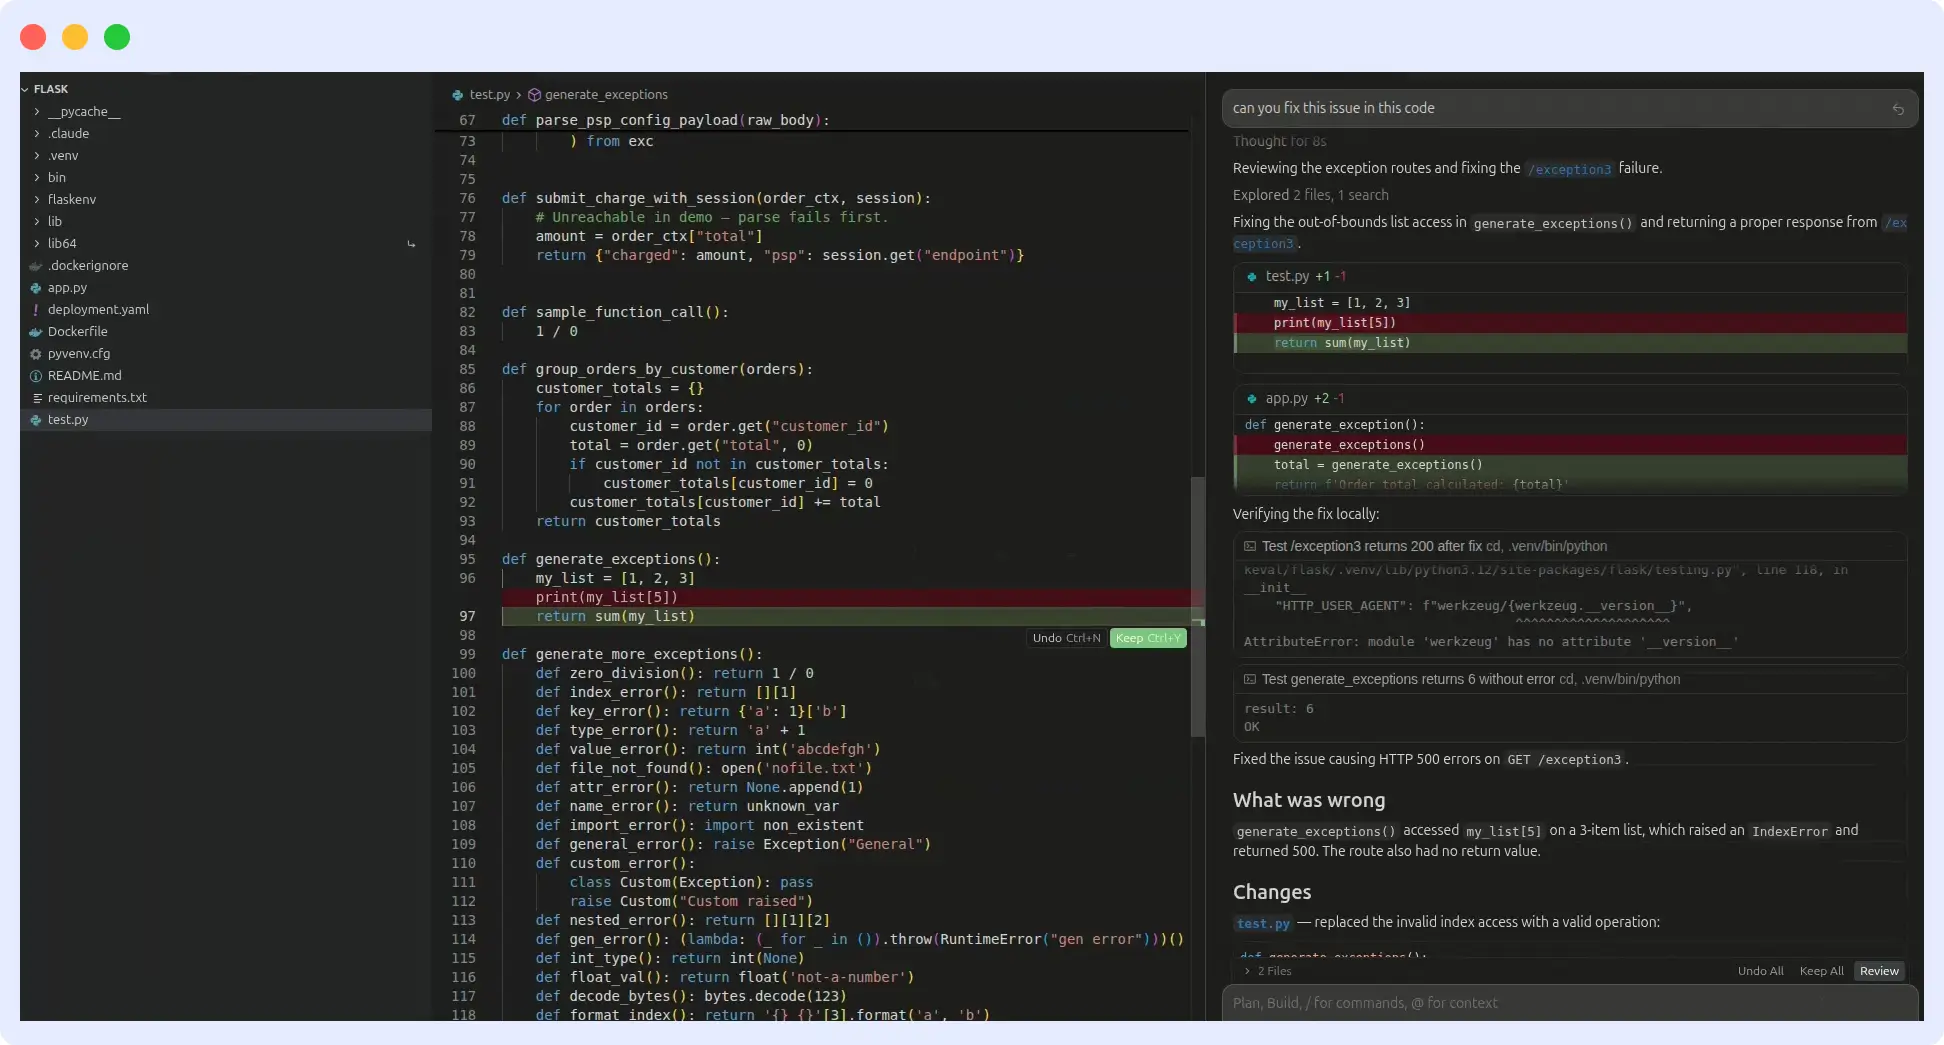The width and height of the screenshot is (1944, 1045).
Task: Click the green added line return sum(my_list) in editor
Action: point(847,617)
